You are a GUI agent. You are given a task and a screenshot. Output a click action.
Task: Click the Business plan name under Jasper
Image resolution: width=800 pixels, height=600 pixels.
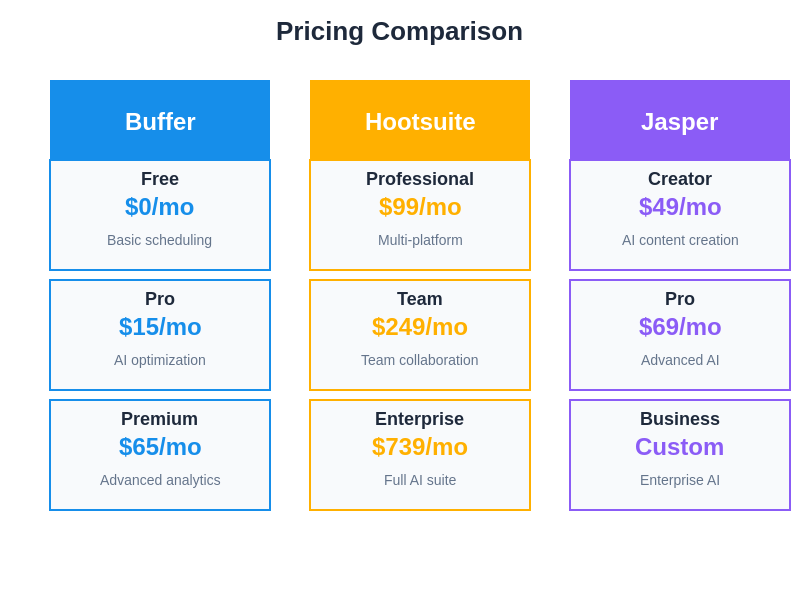point(680,419)
